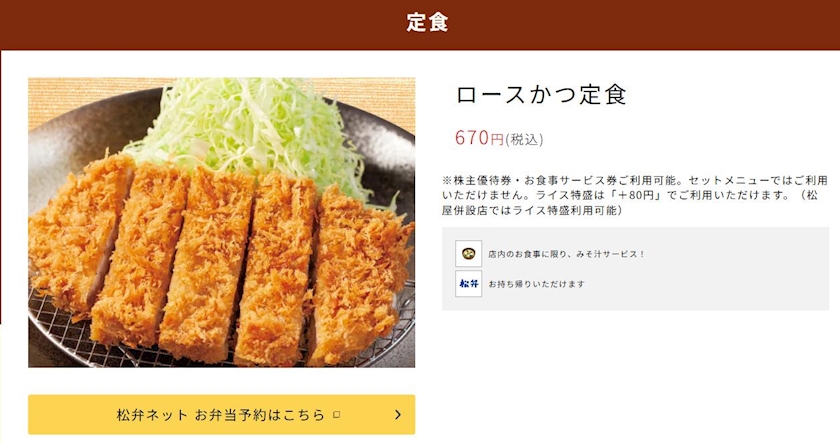Click the pork cutlet slices in the photo
Image resolution: width=840 pixels, height=444 pixels.
220,260
